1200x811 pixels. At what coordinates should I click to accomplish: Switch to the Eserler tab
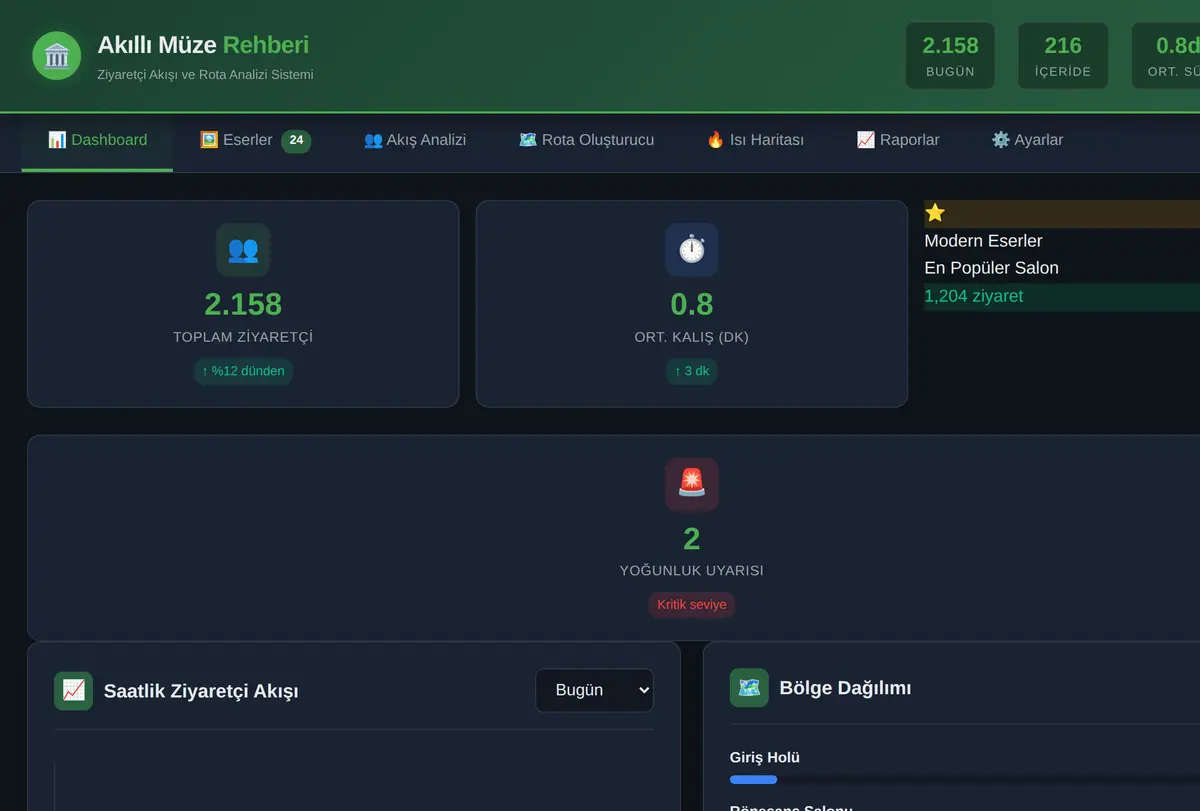[255, 140]
